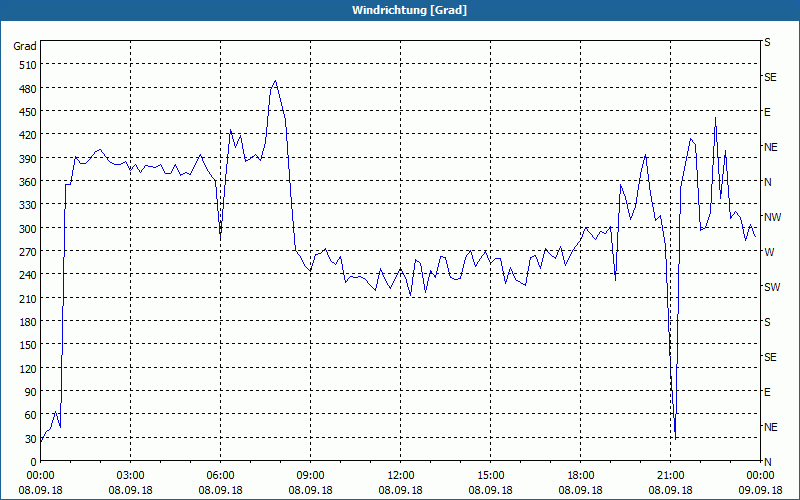Click the 30 y-axis value
Screen dimensions: 800x500
click(x=31, y=439)
